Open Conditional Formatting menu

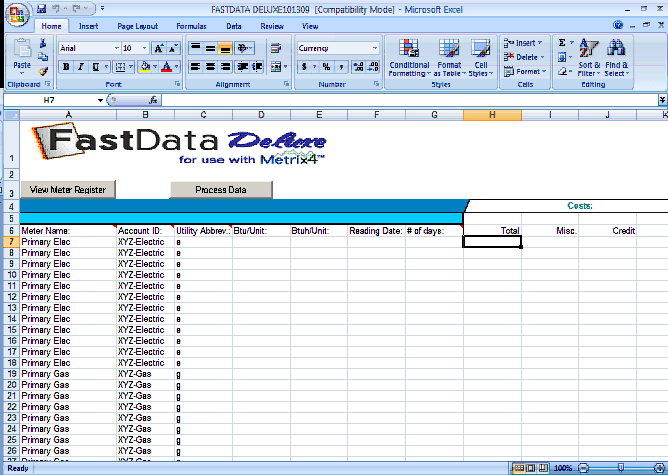pos(409,58)
